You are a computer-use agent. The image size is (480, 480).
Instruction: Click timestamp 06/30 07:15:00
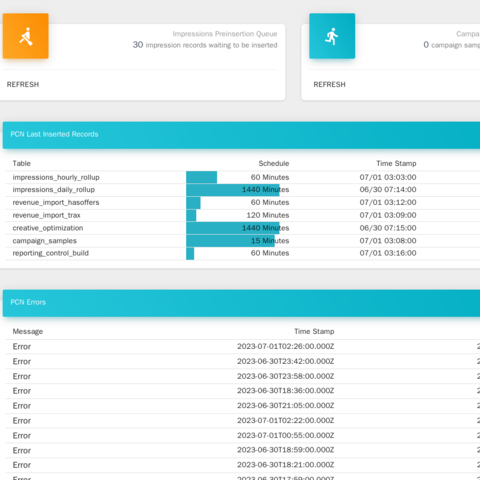click(388, 228)
